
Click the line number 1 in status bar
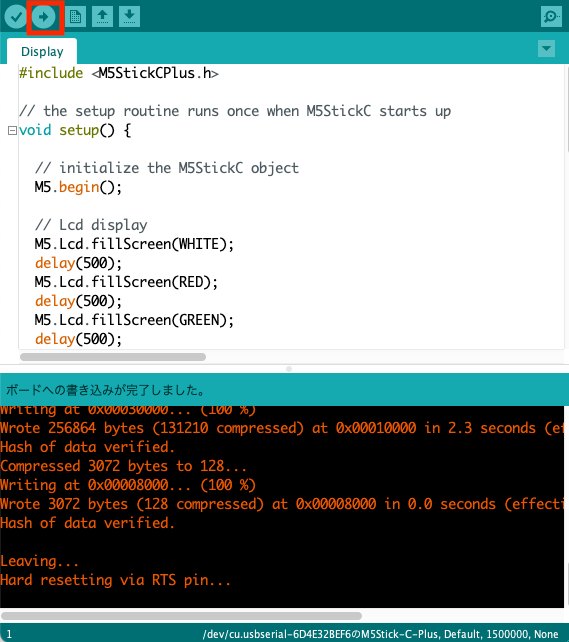9,635
